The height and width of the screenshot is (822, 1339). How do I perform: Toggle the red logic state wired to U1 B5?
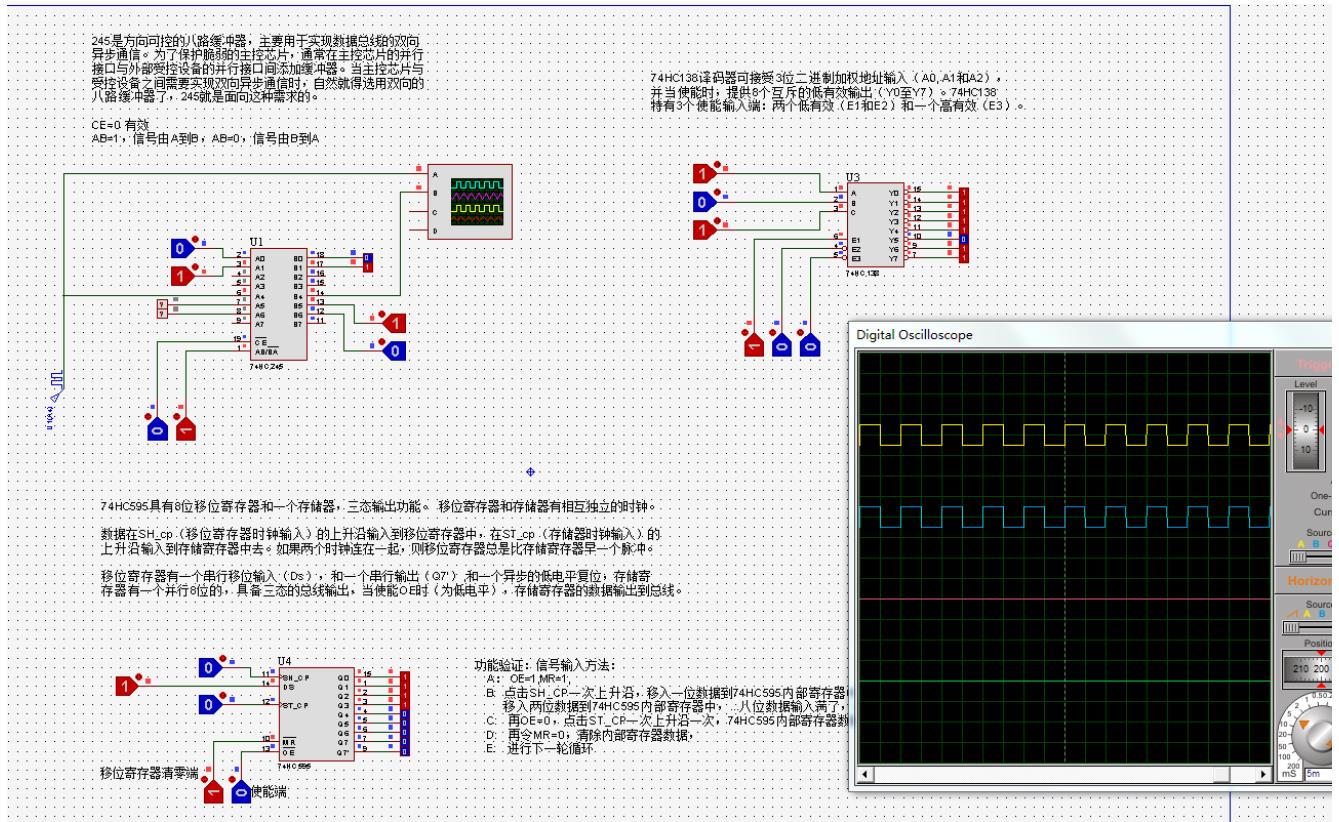395,323
